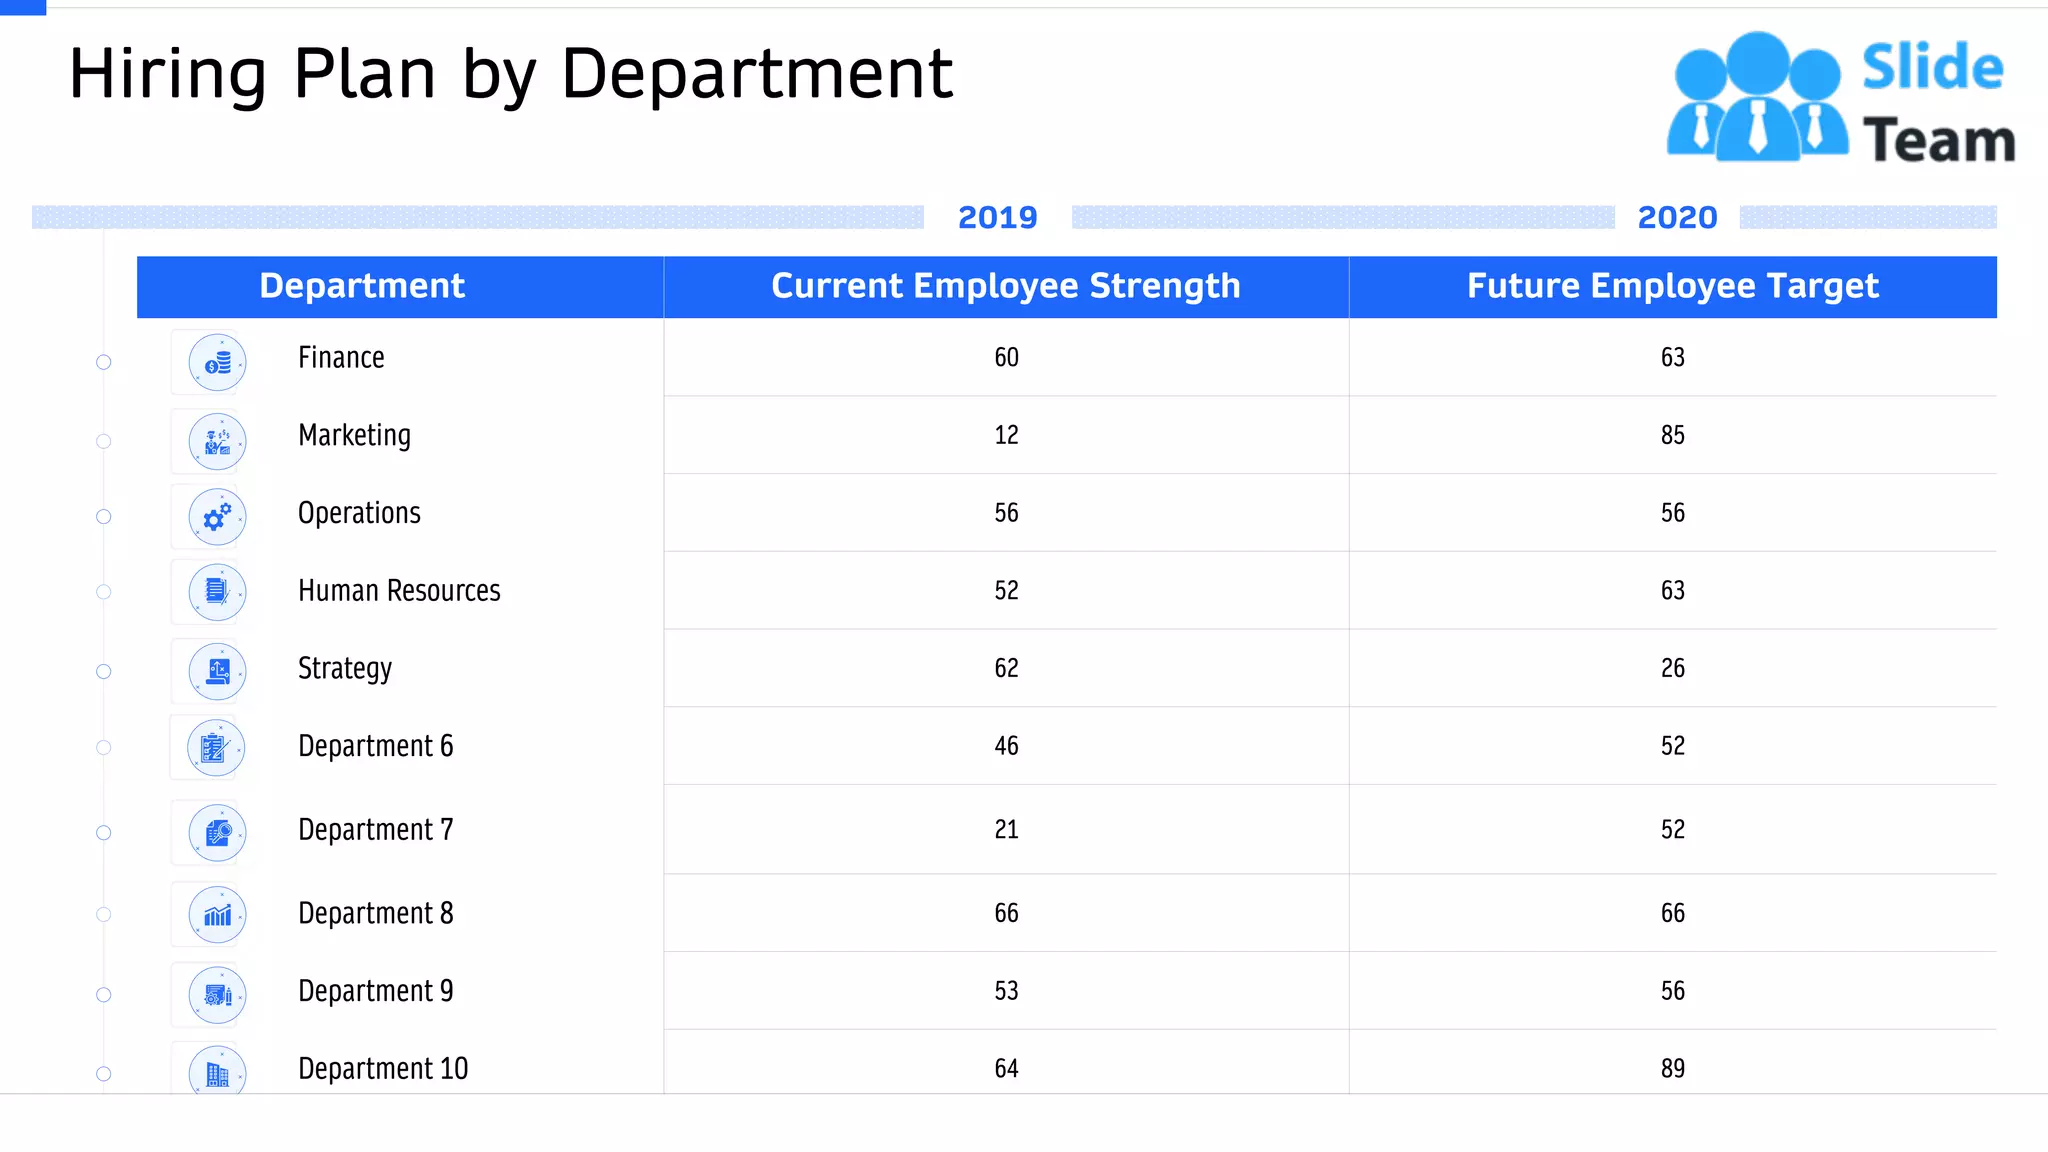Select the Finance row label
The image size is (2048, 1152).
[341, 357]
